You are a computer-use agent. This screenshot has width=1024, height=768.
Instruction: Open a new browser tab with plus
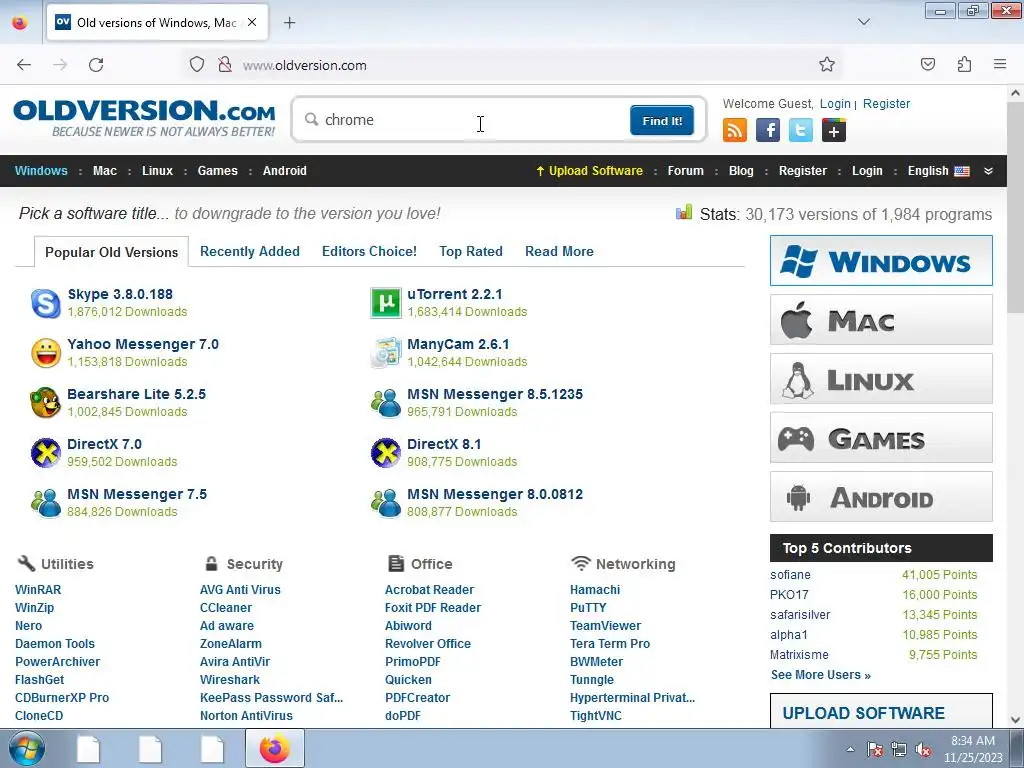[289, 22]
